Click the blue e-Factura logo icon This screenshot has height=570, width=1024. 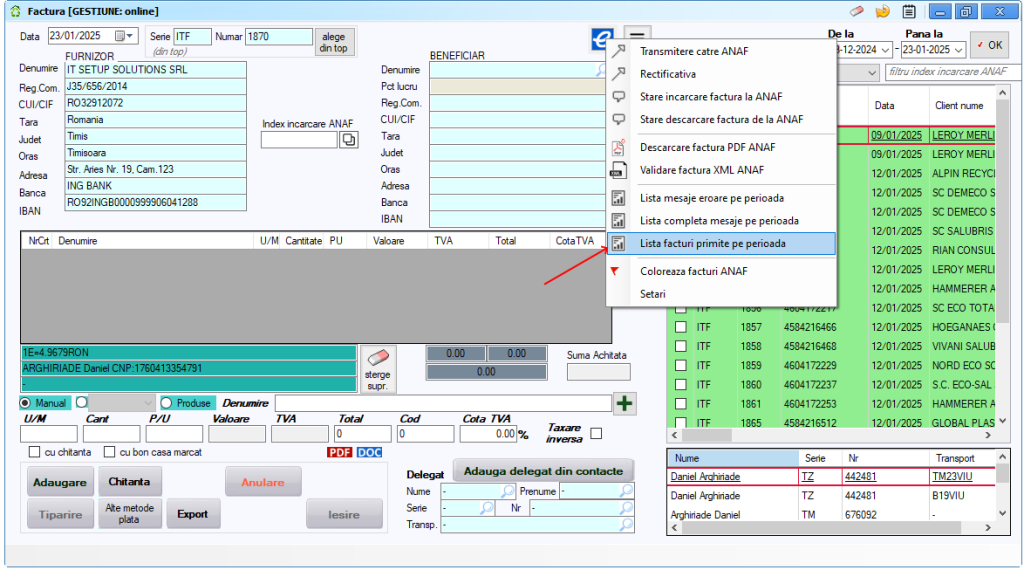tap(603, 39)
